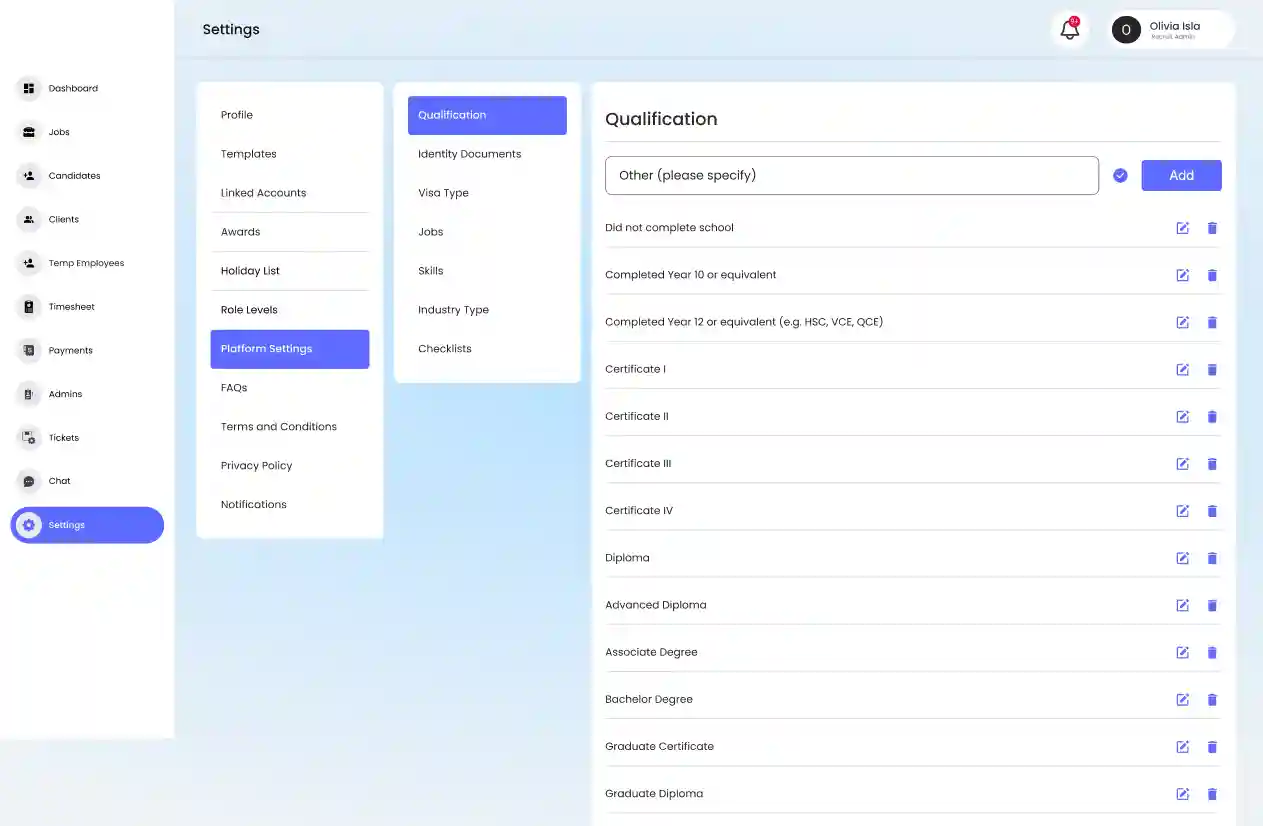The width and height of the screenshot is (1263, 826).
Task: Open Dashboard from the sidebar
Action: [x=73, y=89]
